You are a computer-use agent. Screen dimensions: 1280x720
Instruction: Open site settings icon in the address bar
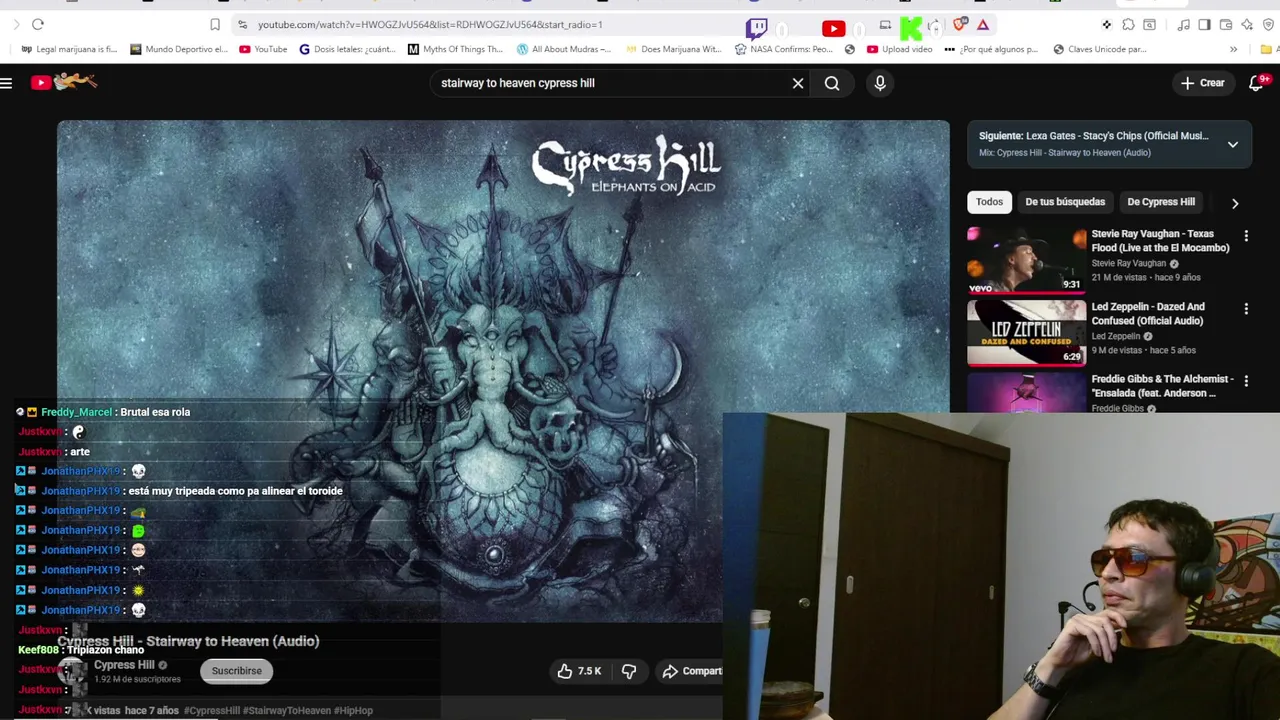[x=242, y=24]
